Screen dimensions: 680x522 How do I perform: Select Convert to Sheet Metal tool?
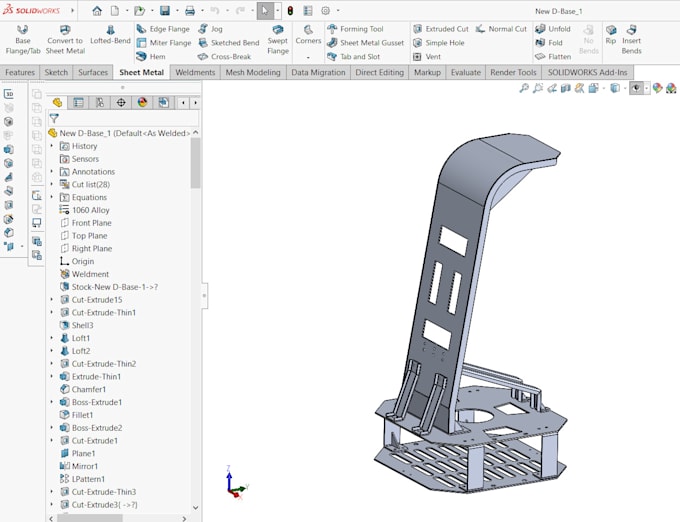65,39
